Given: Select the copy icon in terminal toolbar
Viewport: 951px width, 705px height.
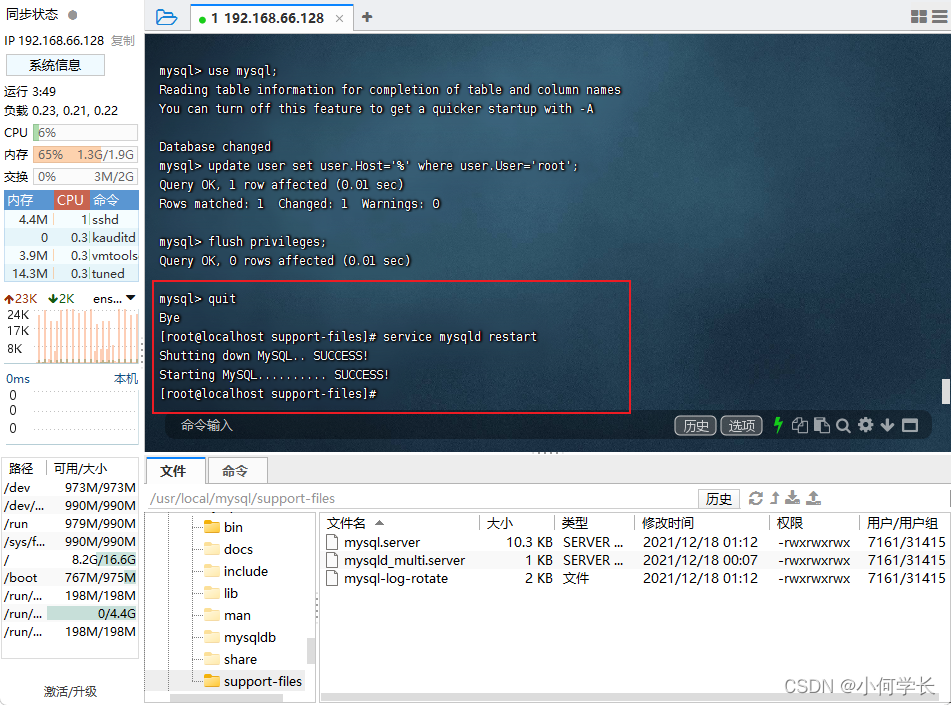Looking at the screenshot, I should [801, 425].
